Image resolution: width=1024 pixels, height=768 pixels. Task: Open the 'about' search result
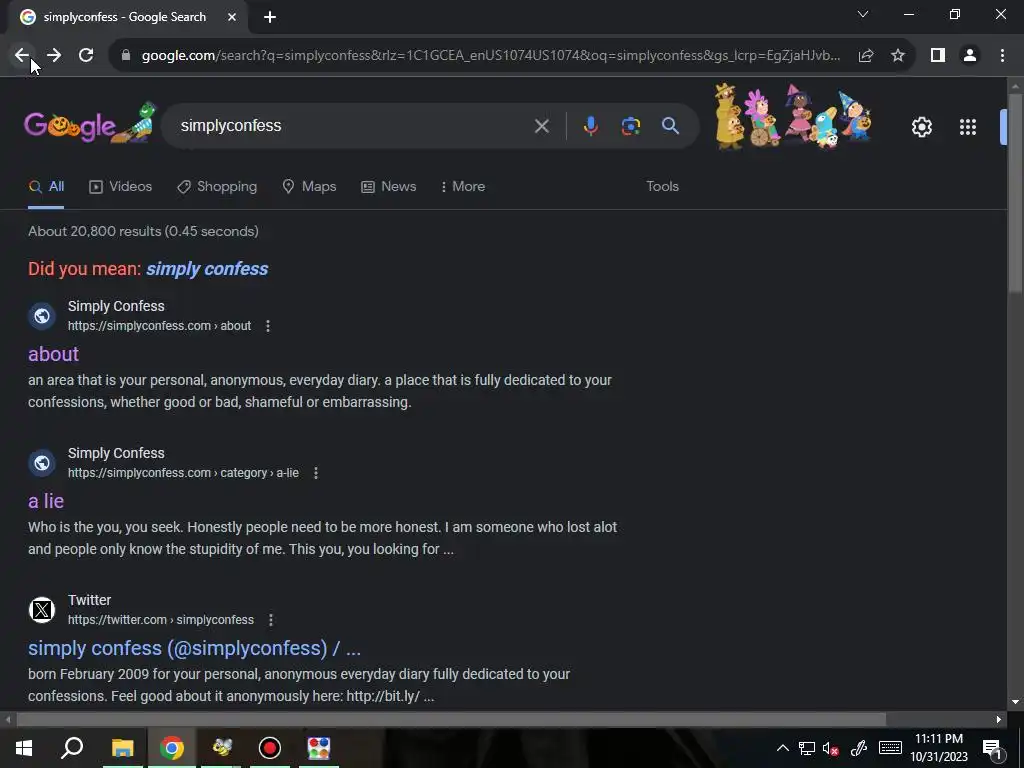[54, 354]
